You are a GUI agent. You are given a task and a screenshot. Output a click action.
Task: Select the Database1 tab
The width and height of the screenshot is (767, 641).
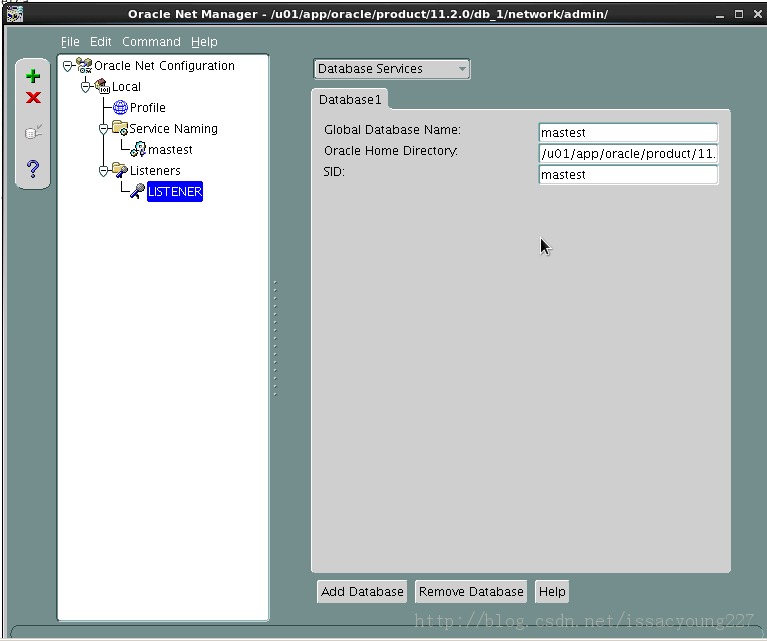pos(350,99)
